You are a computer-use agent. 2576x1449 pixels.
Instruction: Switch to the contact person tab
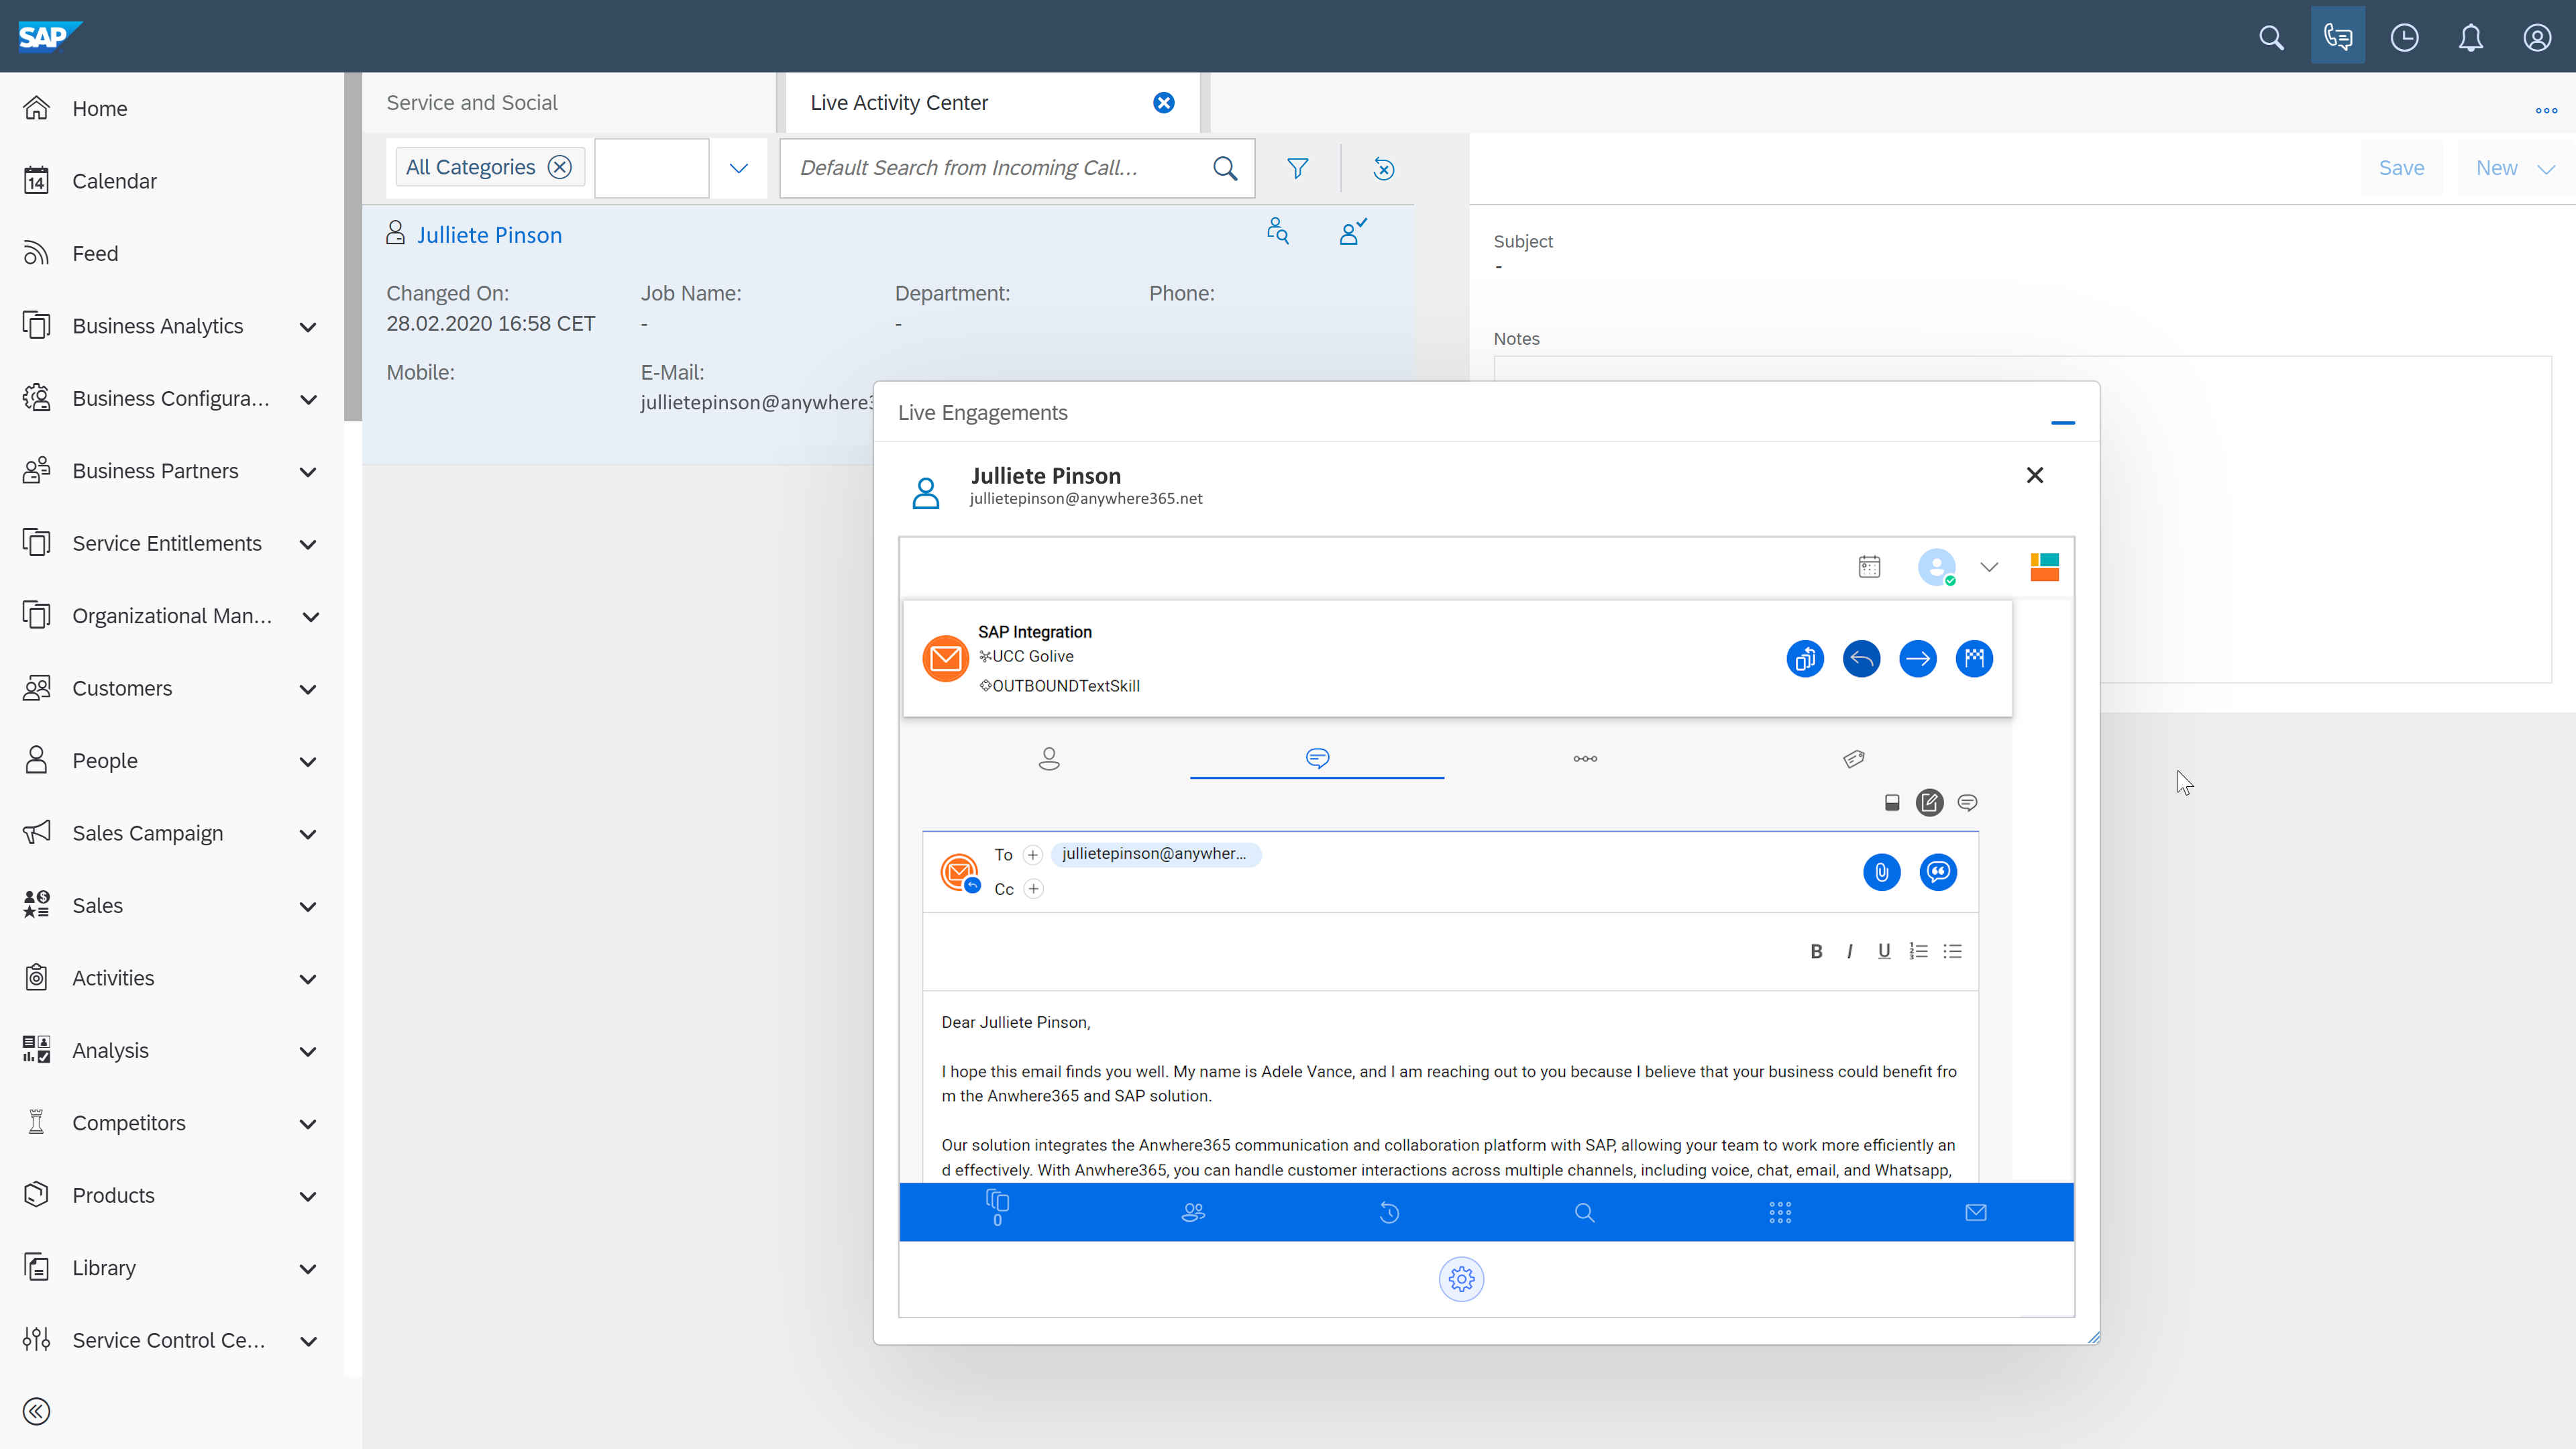click(1048, 759)
